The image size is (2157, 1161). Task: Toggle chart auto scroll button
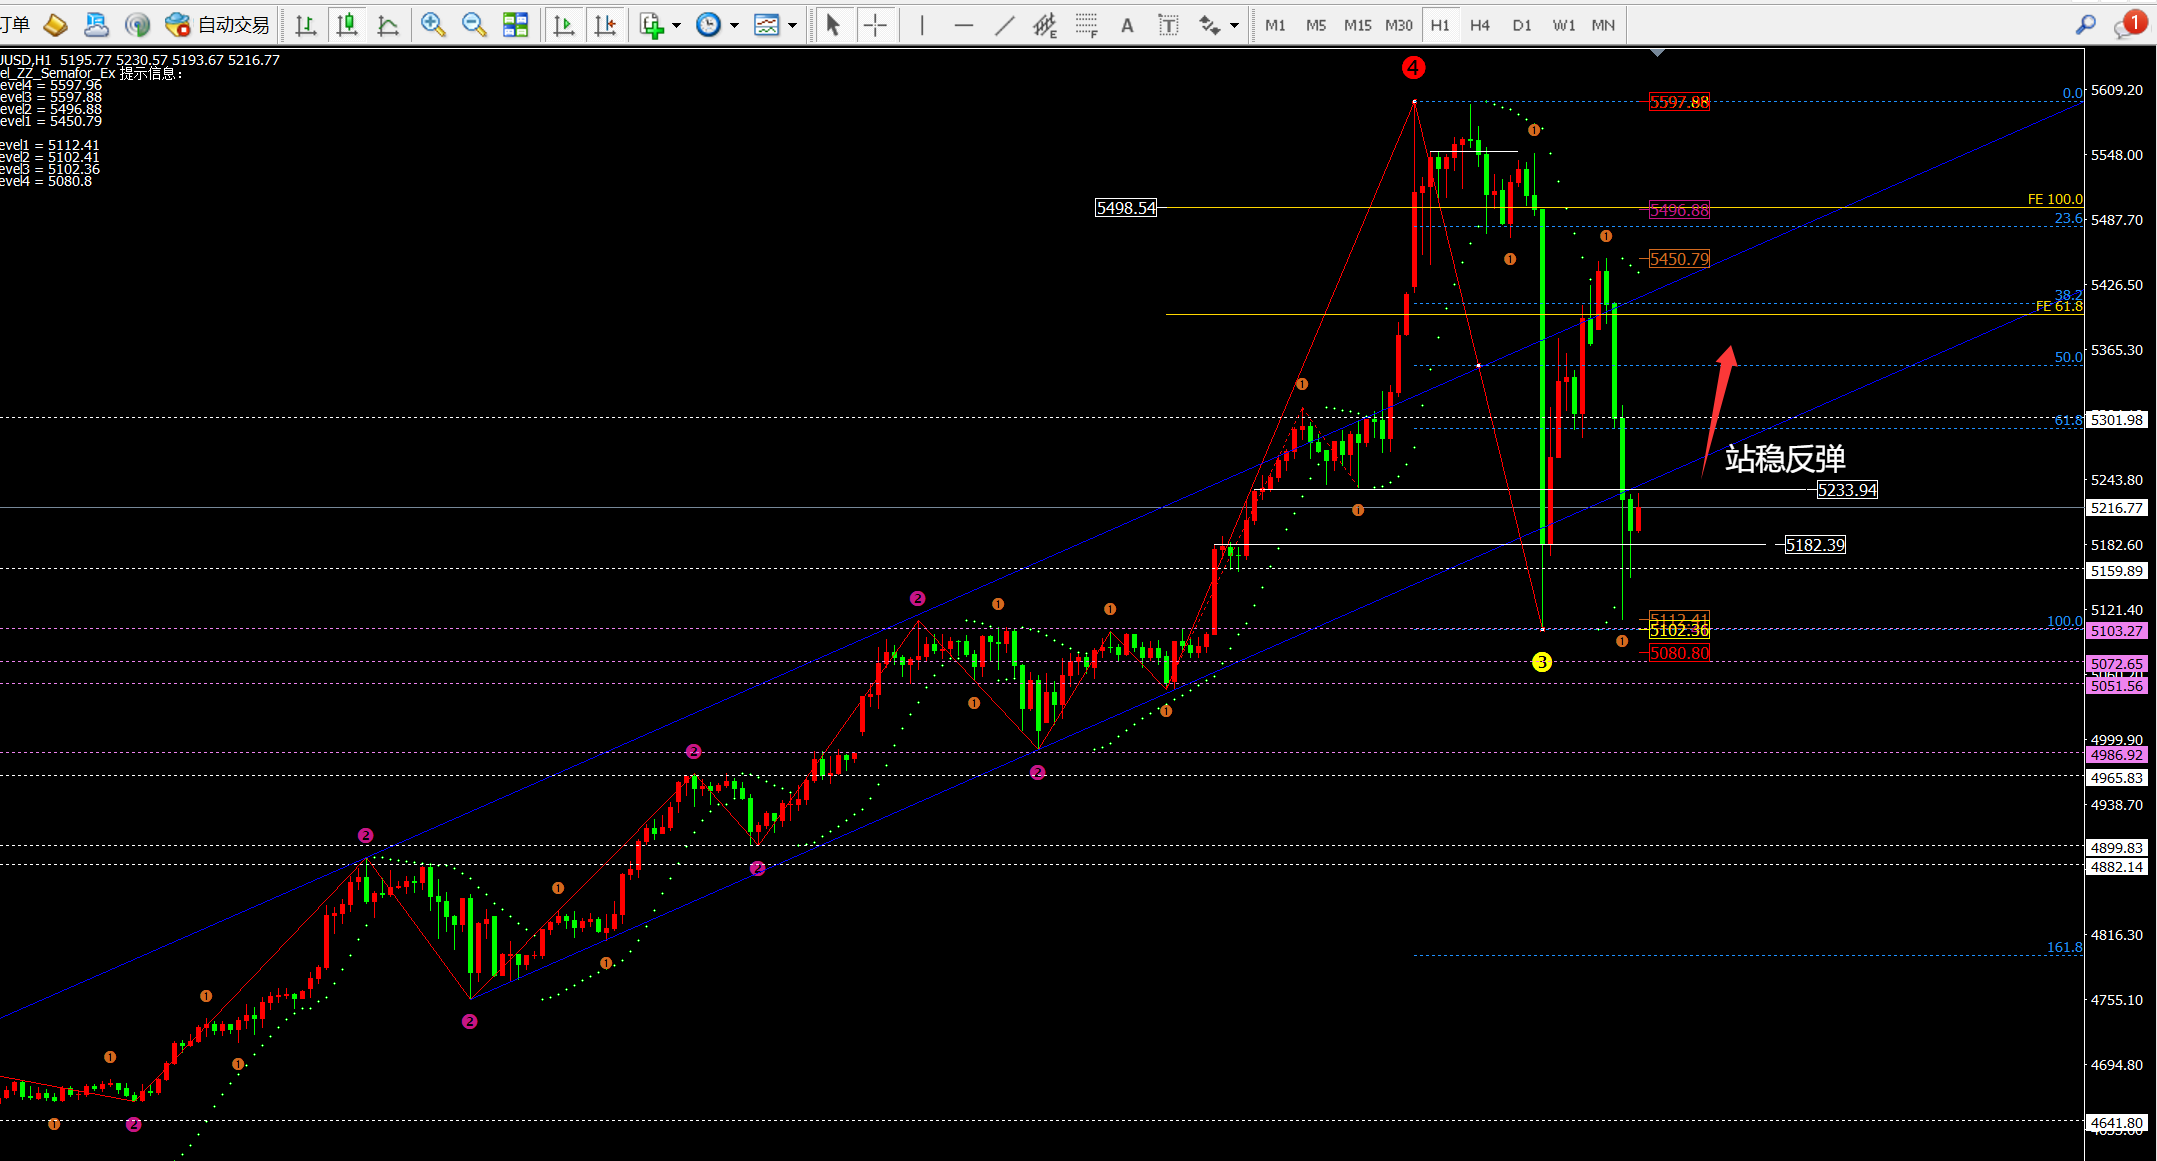click(x=564, y=25)
